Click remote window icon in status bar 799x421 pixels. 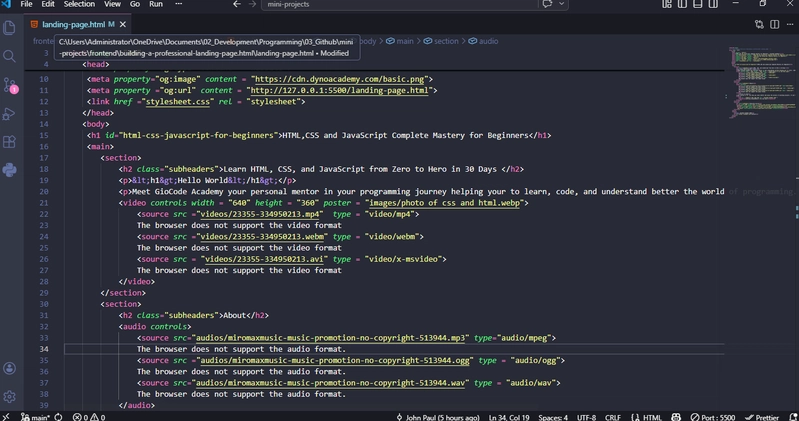(x=6, y=417)
